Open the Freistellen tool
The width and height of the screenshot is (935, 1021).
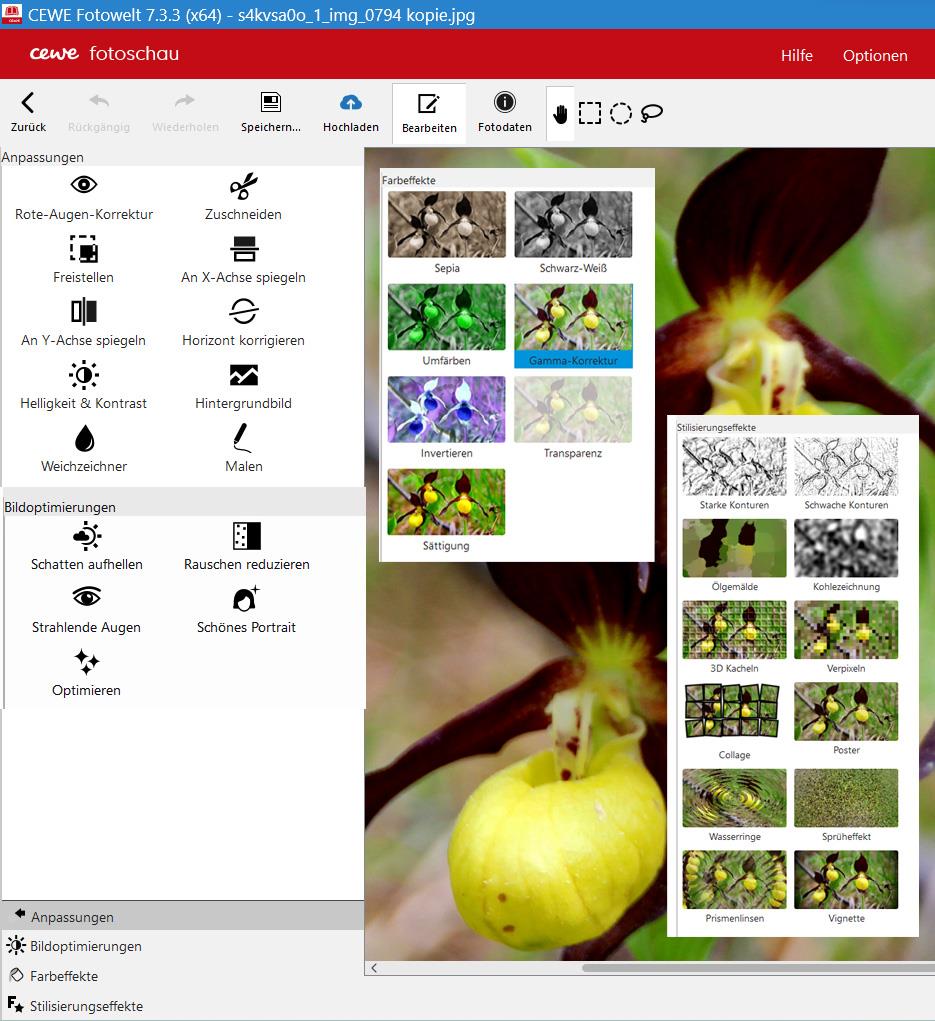(83, 260)
